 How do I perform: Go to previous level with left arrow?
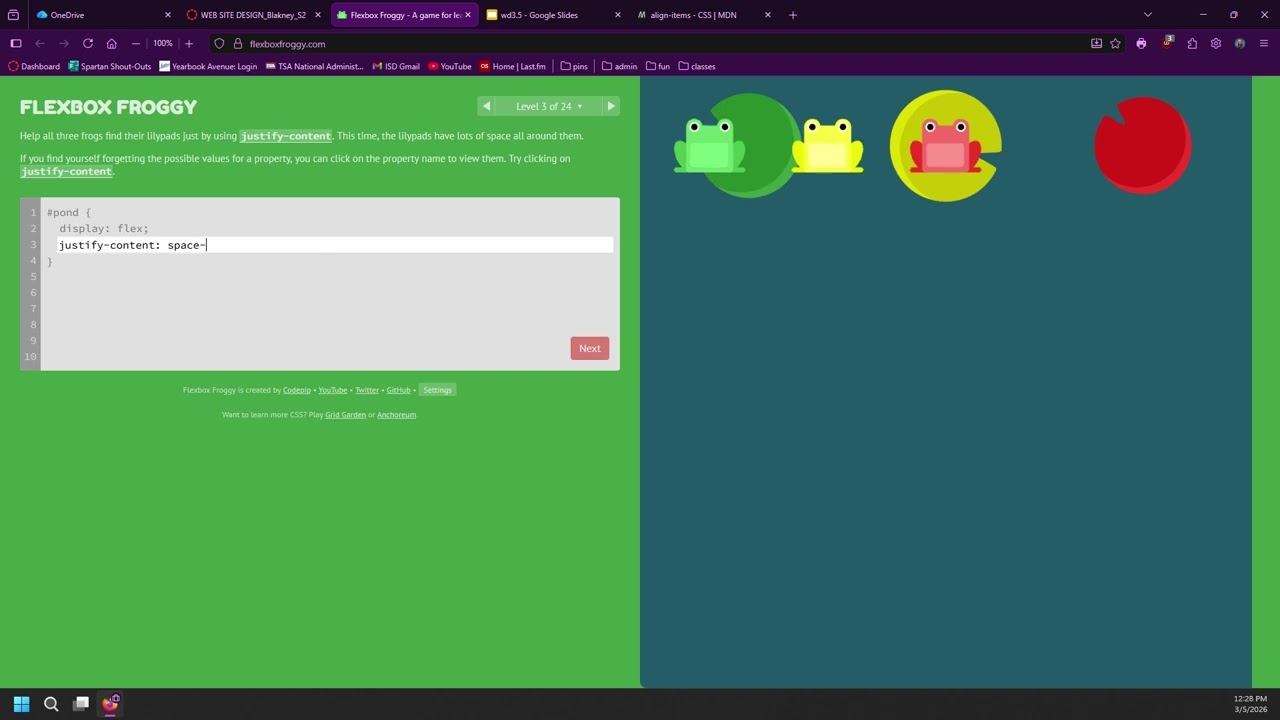pos(487,106)
